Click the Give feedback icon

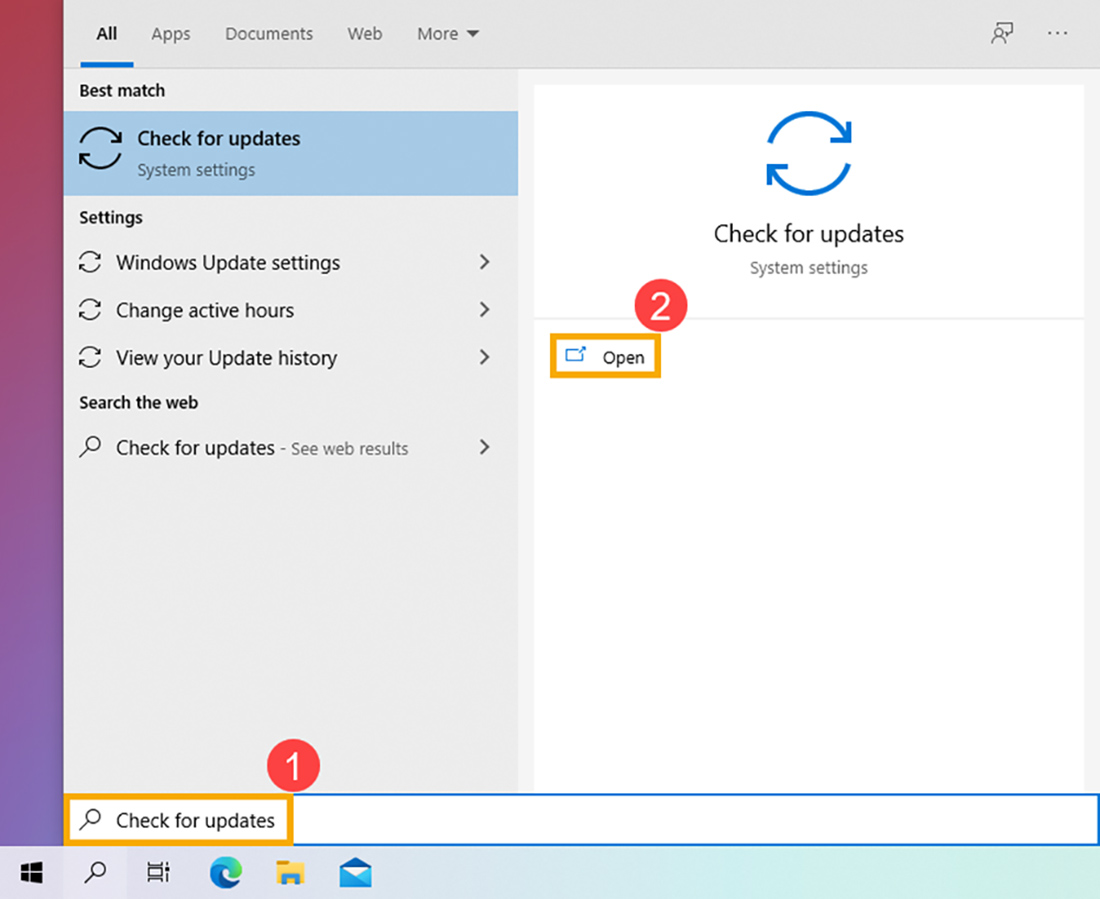[1001, 33]
